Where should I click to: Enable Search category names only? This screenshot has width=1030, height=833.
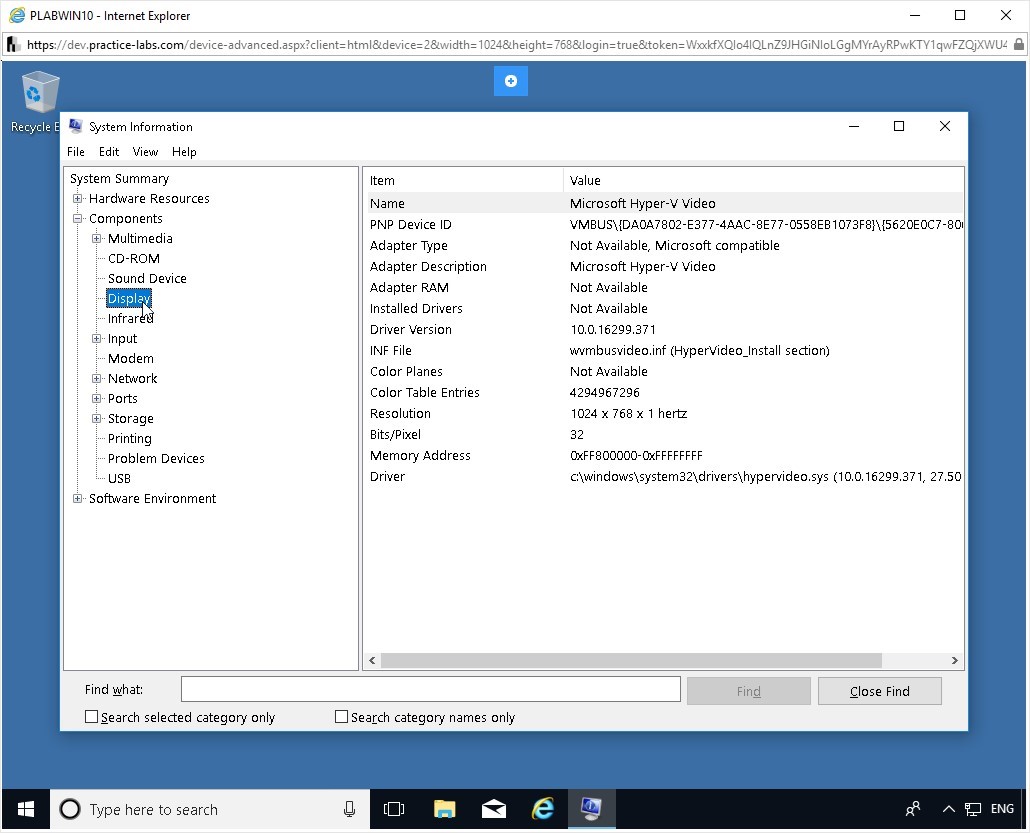(x=342, y=717)
